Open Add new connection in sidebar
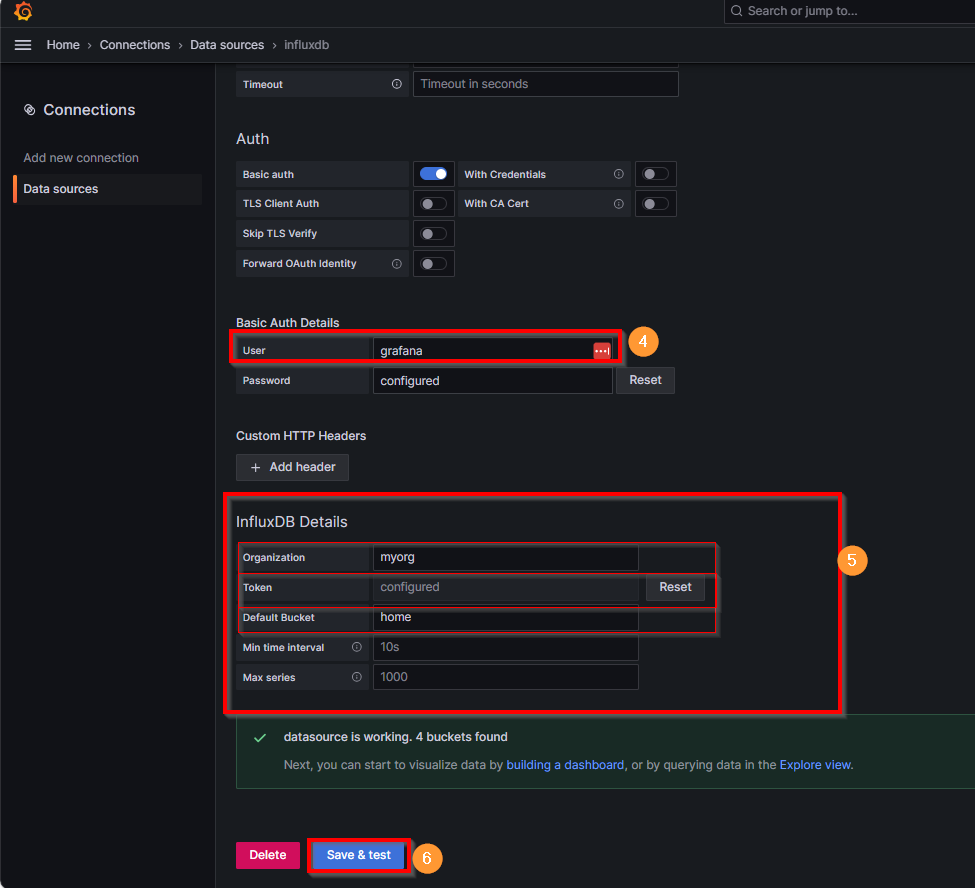 pos(81,158)
